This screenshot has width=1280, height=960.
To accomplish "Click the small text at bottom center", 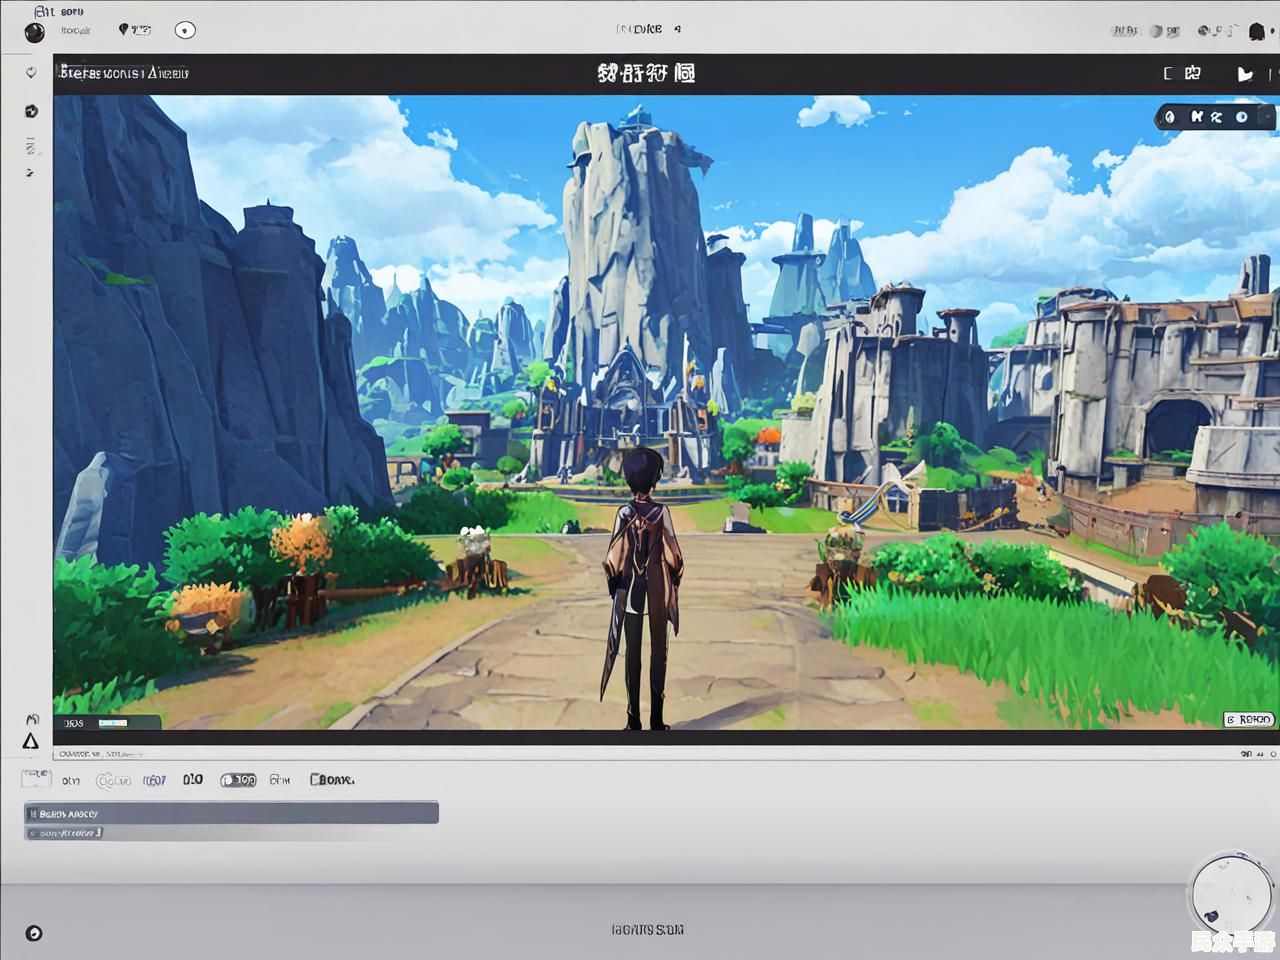I will click(x=647, y=930).
